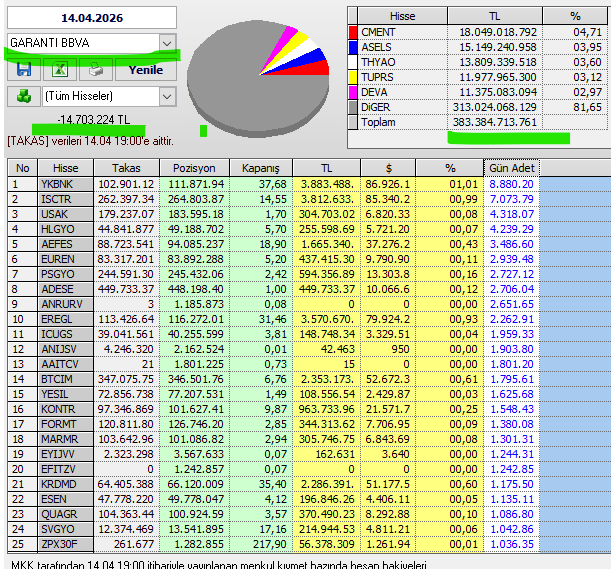Click the gray DiGER color swatch
This screenshot has height=569, width=611.
pos(353,107)
